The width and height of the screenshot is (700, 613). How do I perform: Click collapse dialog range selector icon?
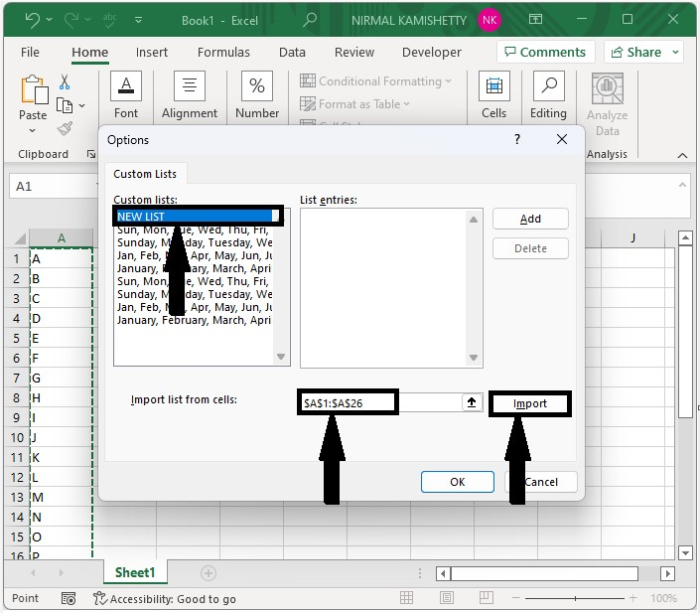pyautogui.click(x=471, y=403)
